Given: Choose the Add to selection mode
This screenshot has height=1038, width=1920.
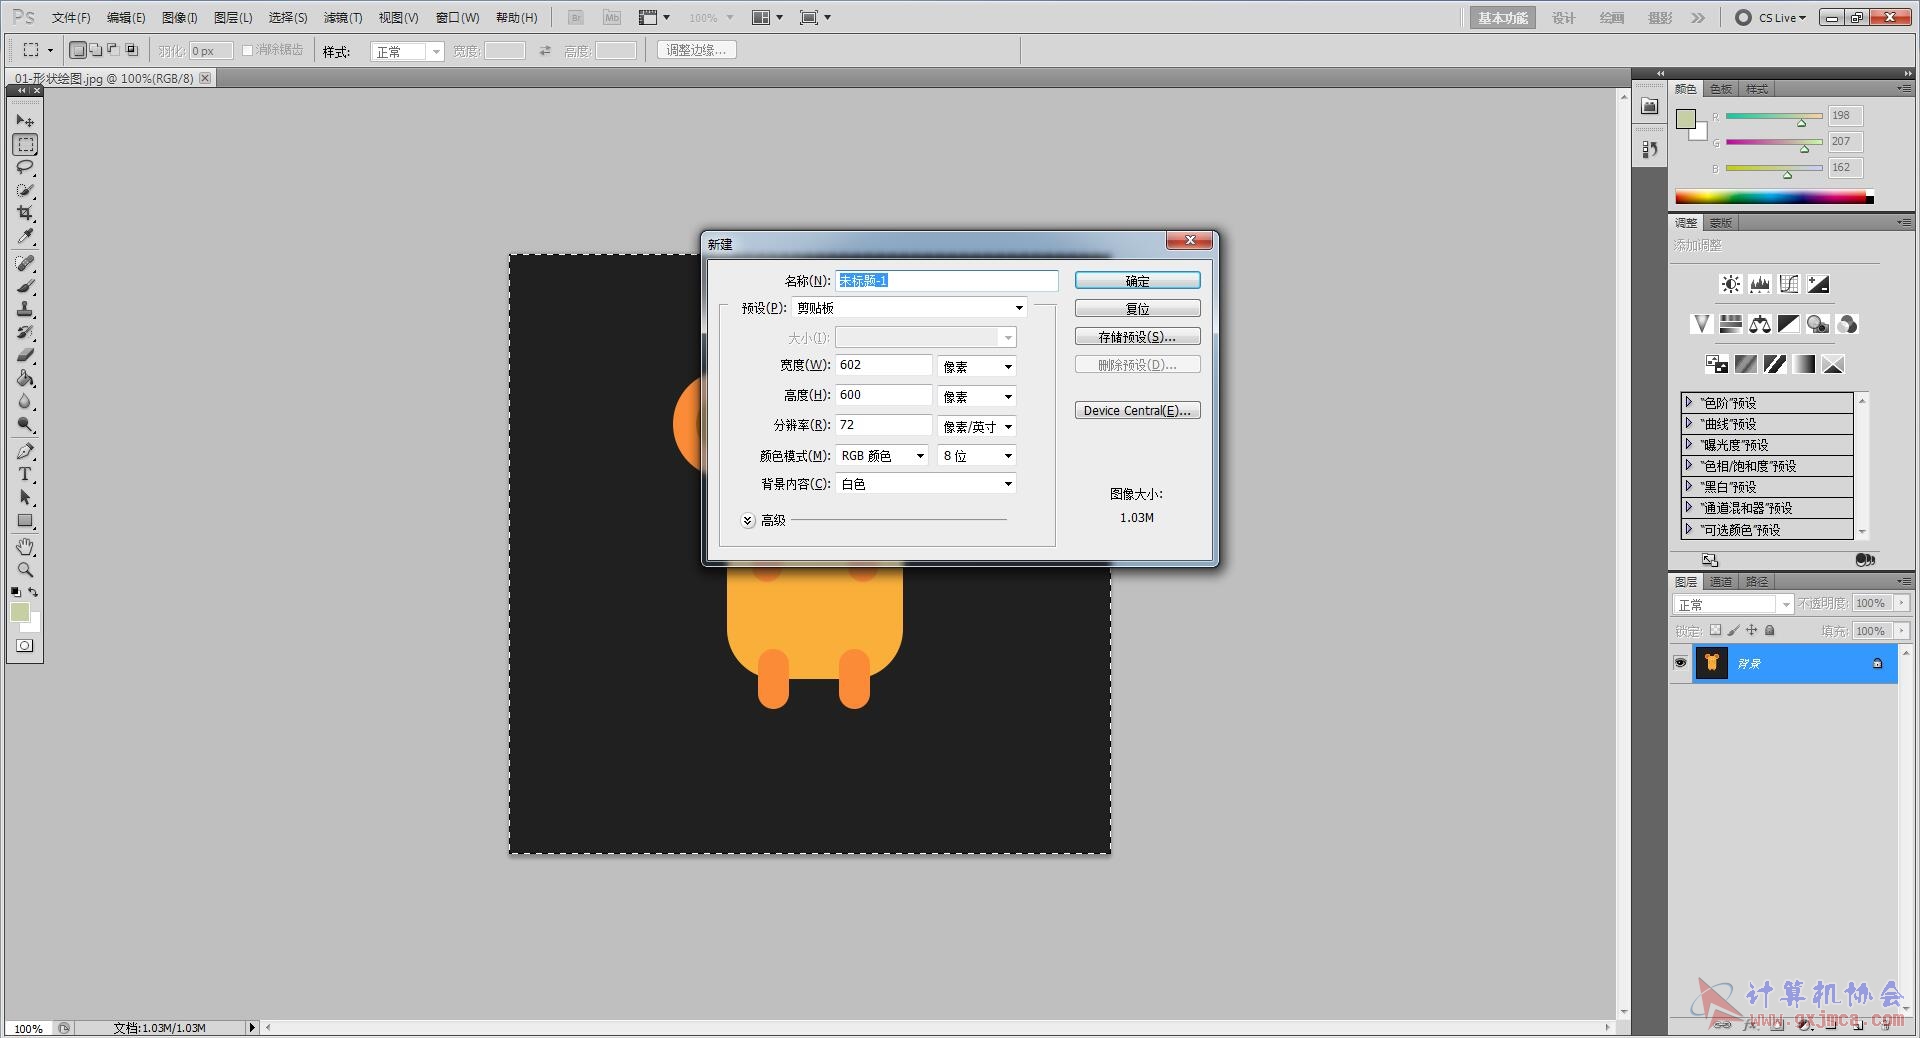Looking at the screenshot, I should (x=96, y=50).
